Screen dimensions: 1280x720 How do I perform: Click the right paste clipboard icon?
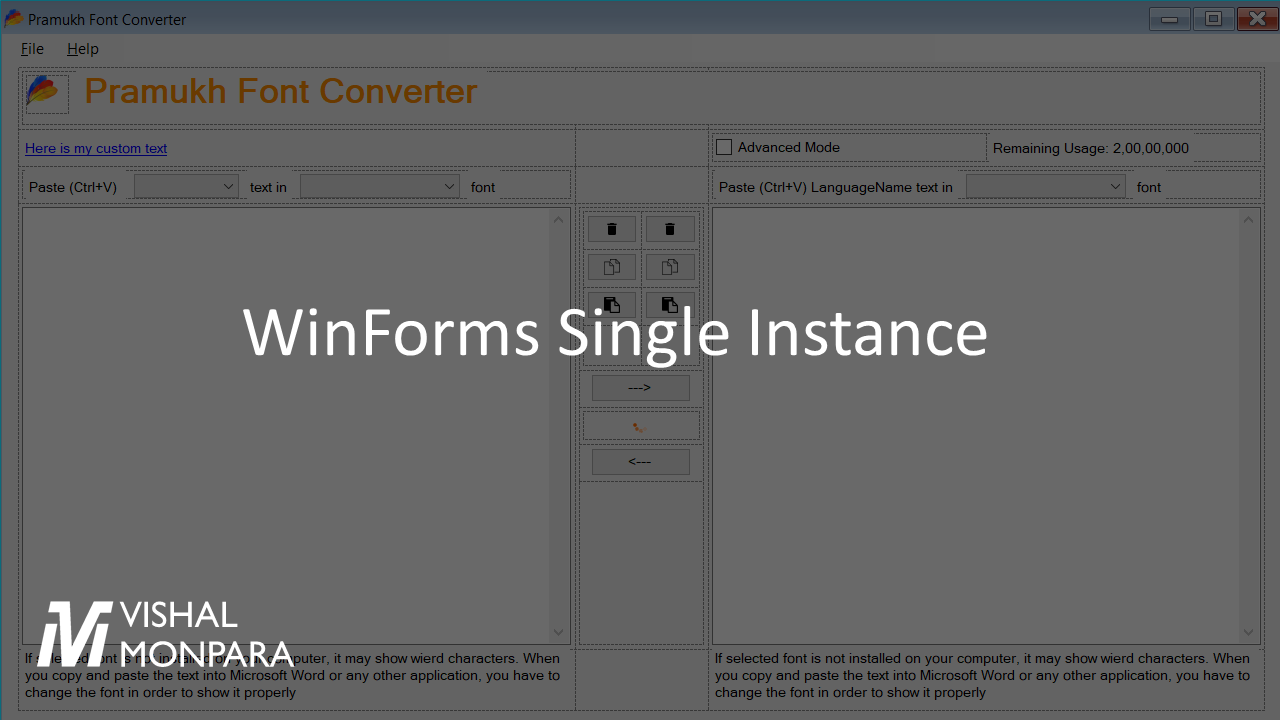click(670, 304)
